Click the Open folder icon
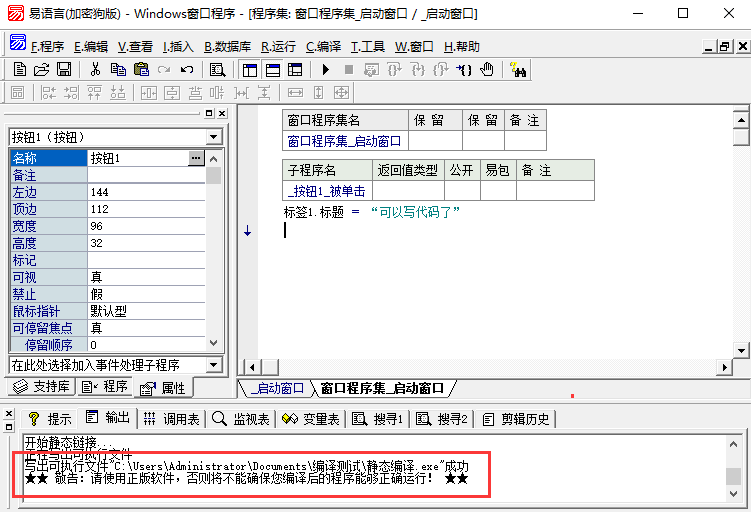751x512 pixels. (x=41, y=69)
